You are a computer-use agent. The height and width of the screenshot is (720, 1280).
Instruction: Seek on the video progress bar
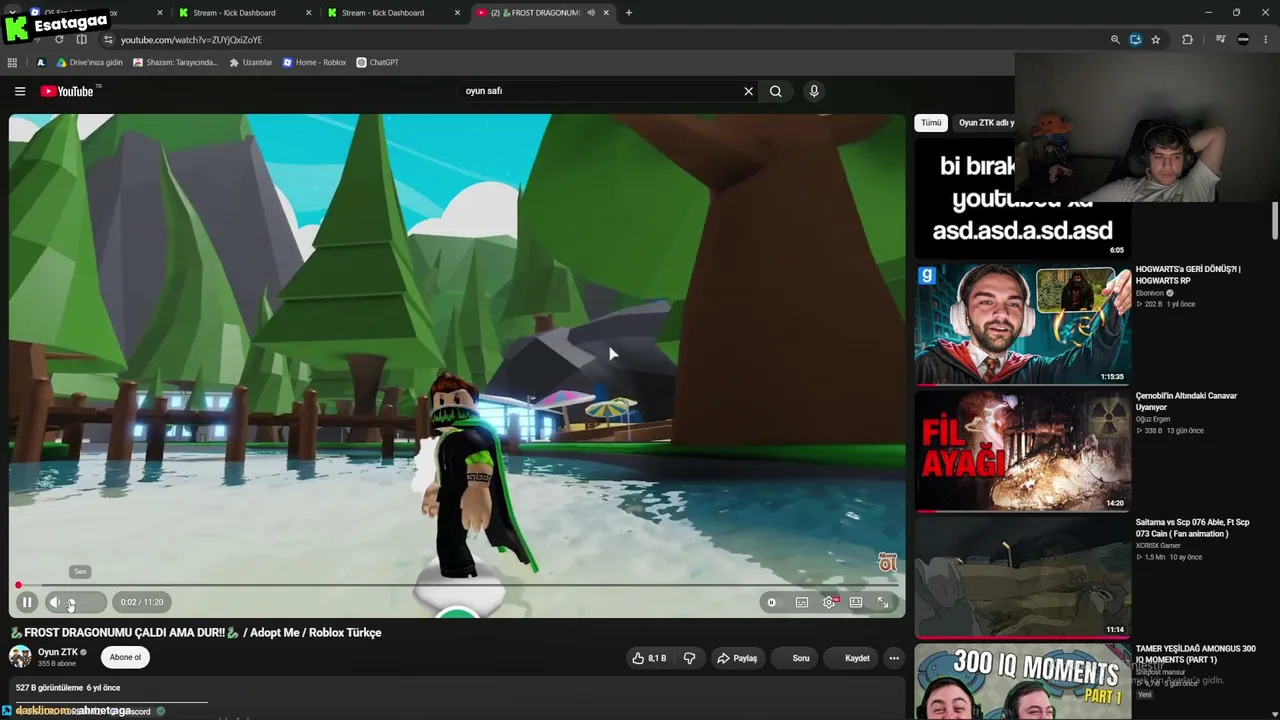(x=457, y=585)
